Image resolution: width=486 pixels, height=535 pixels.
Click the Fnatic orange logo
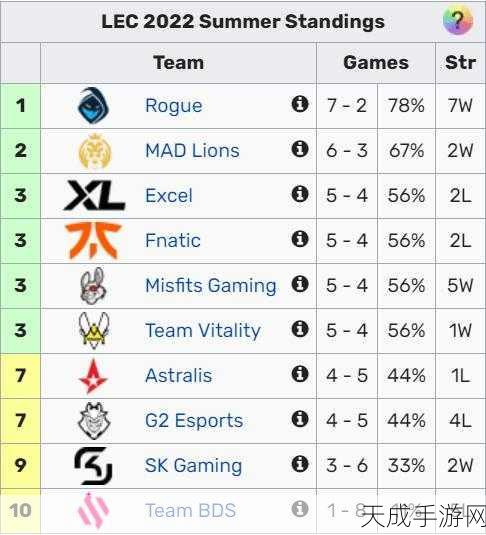(93, 240)
